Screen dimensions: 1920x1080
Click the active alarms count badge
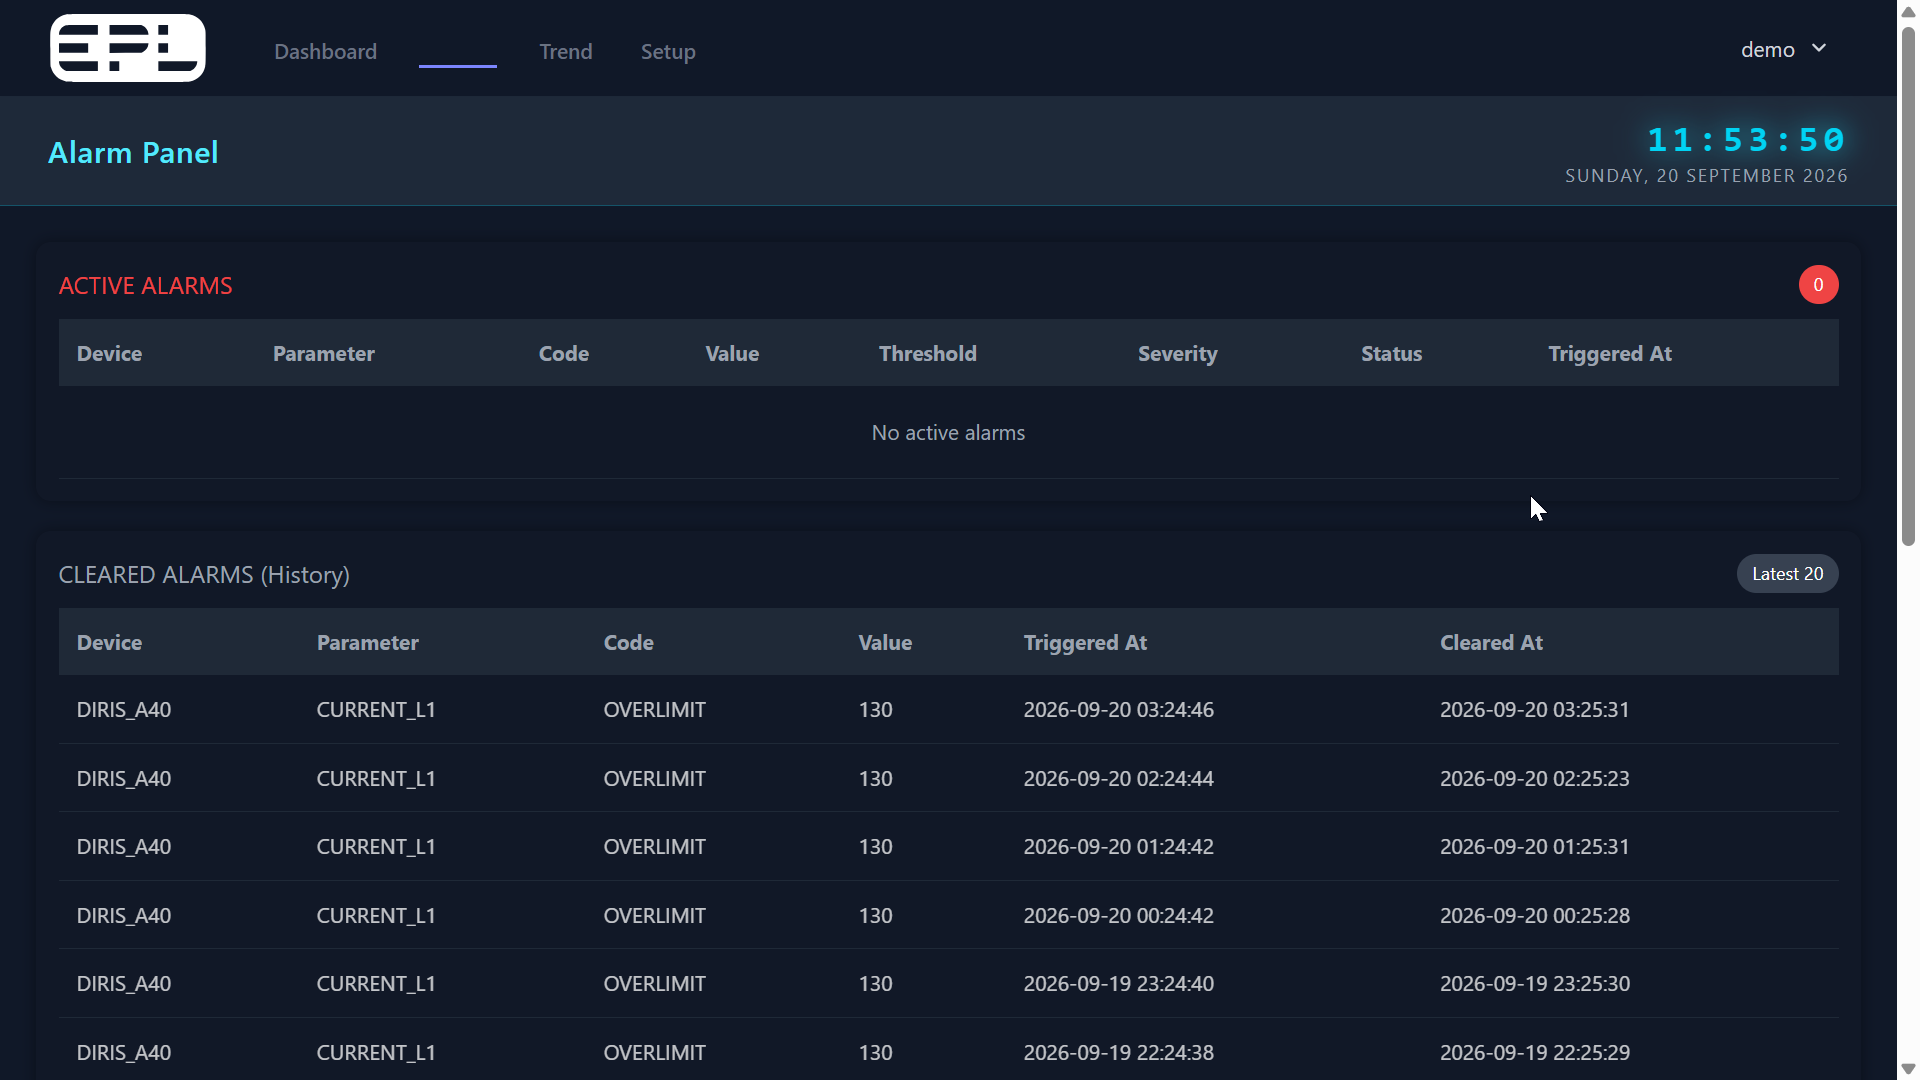[1818, 285]
